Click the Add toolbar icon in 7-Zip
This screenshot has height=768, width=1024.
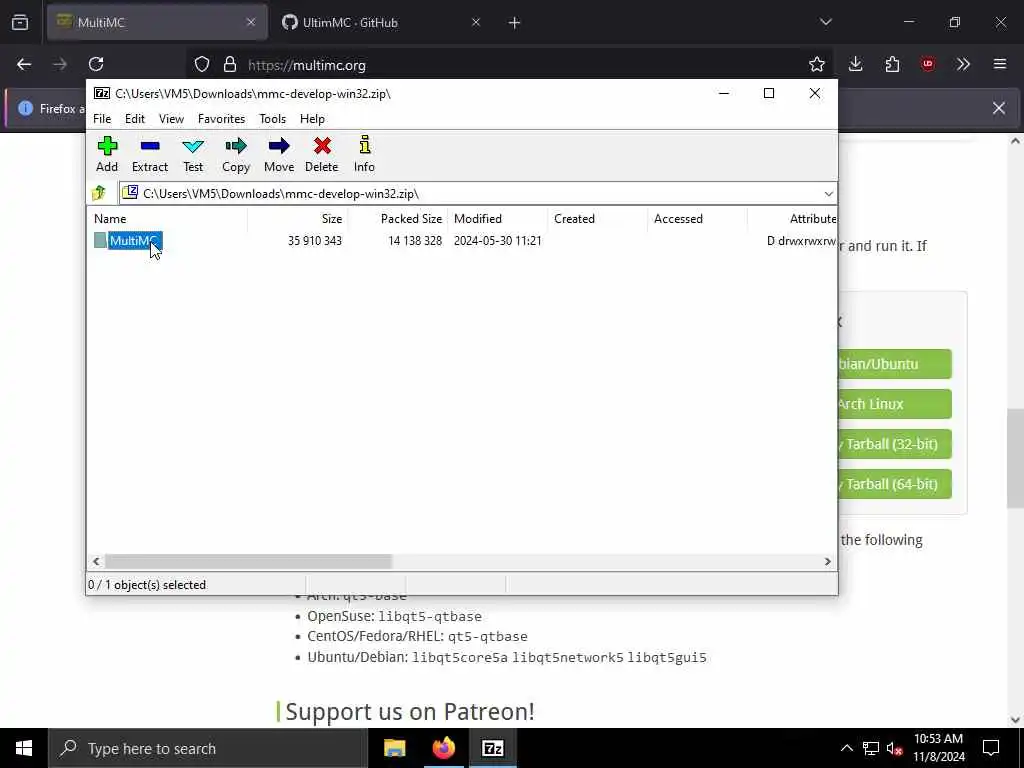pos(107,154)
